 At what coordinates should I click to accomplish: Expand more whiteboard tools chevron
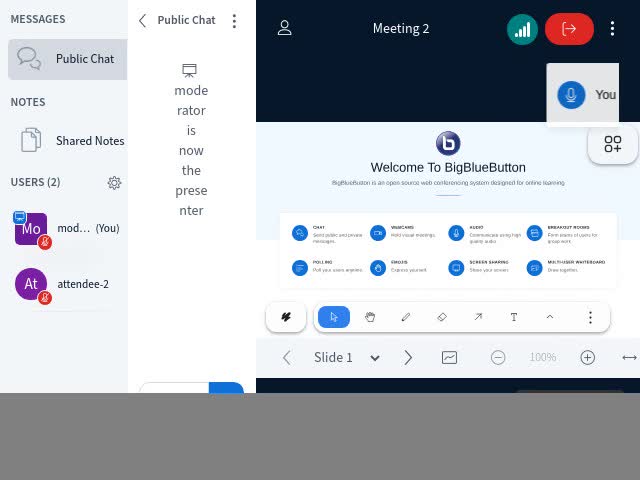[550, 317]
